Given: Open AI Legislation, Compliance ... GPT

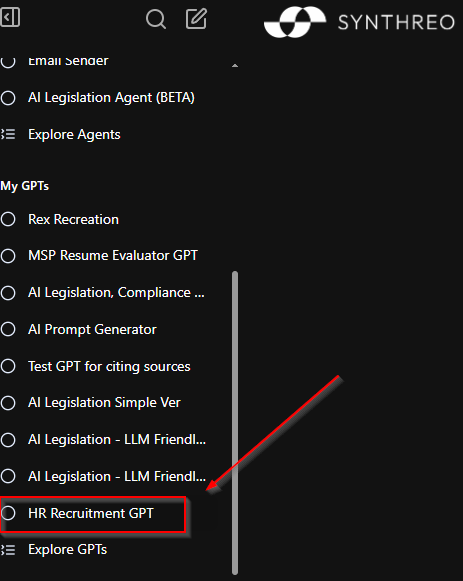Looking at the screenshot, I should click(116, 293).
